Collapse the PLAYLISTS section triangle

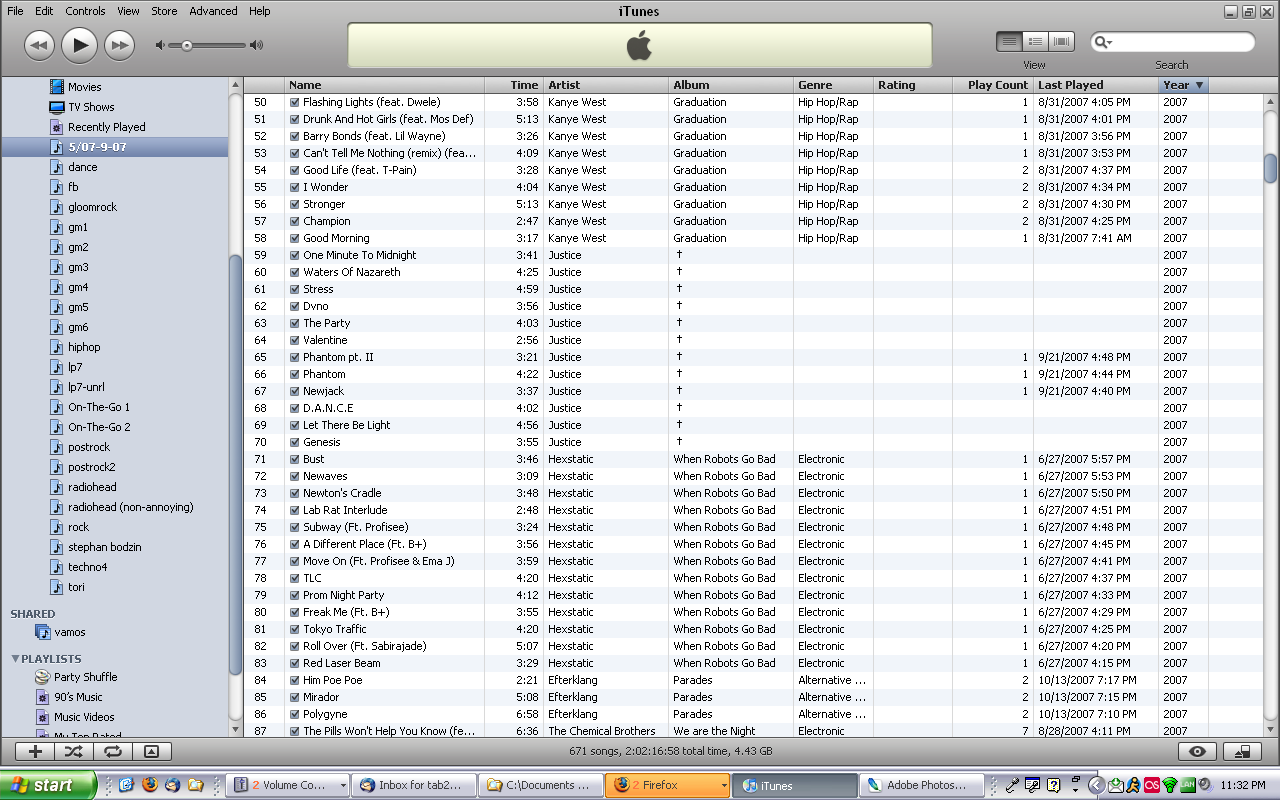coord(15,659)
